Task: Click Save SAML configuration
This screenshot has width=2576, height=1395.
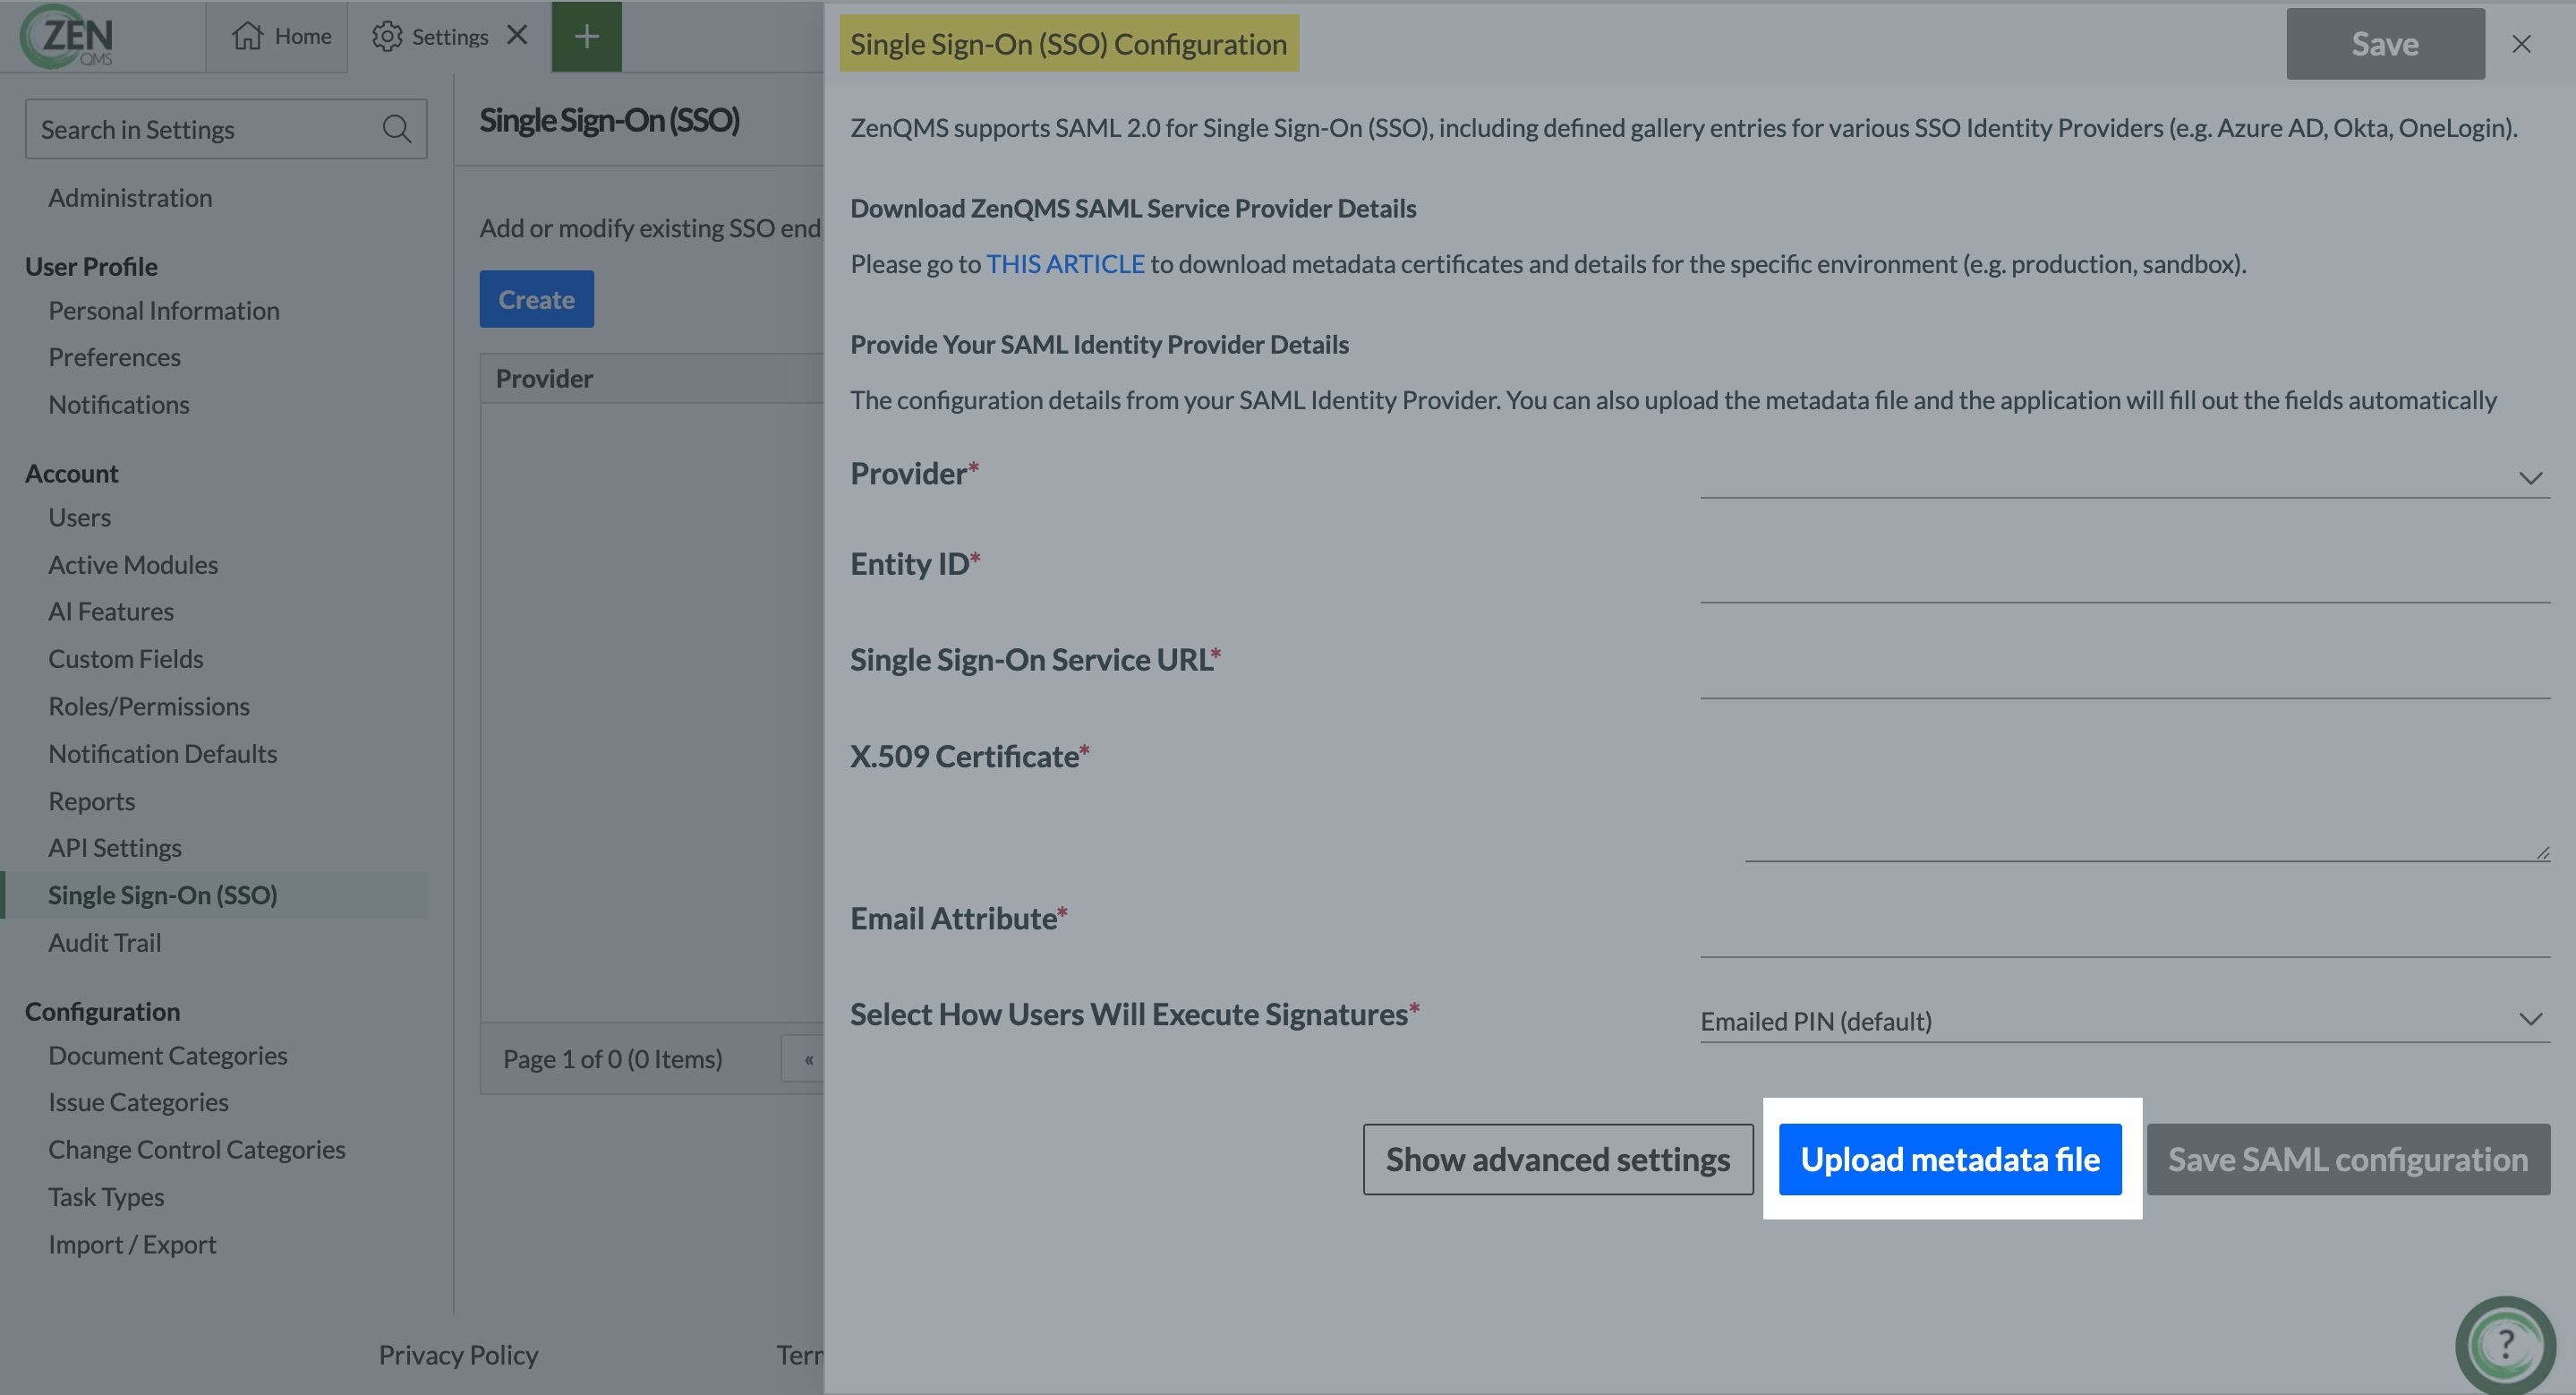Action: 2348,1159
